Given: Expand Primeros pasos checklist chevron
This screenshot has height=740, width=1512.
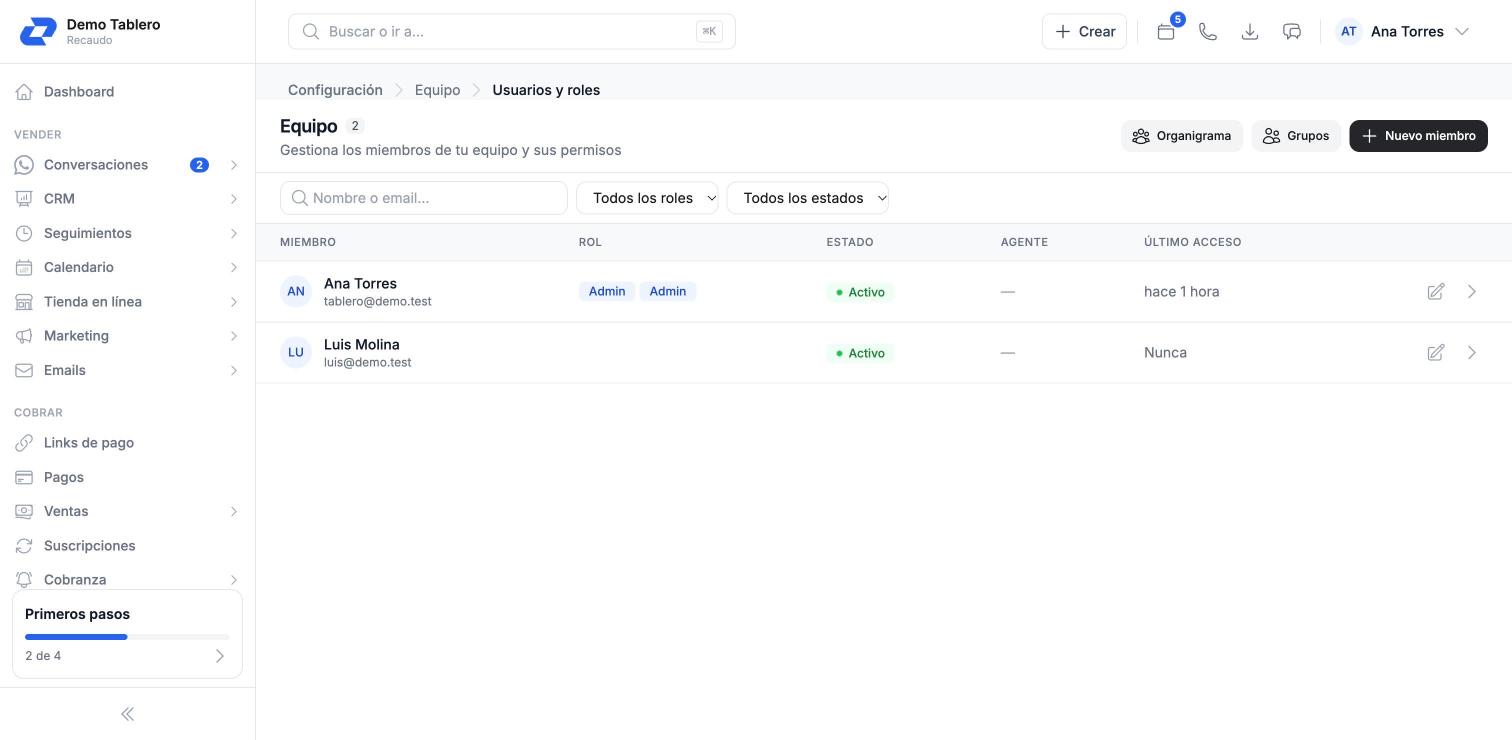Looking at the screenshot, I should pyautogui.click(x=220, y=656).
